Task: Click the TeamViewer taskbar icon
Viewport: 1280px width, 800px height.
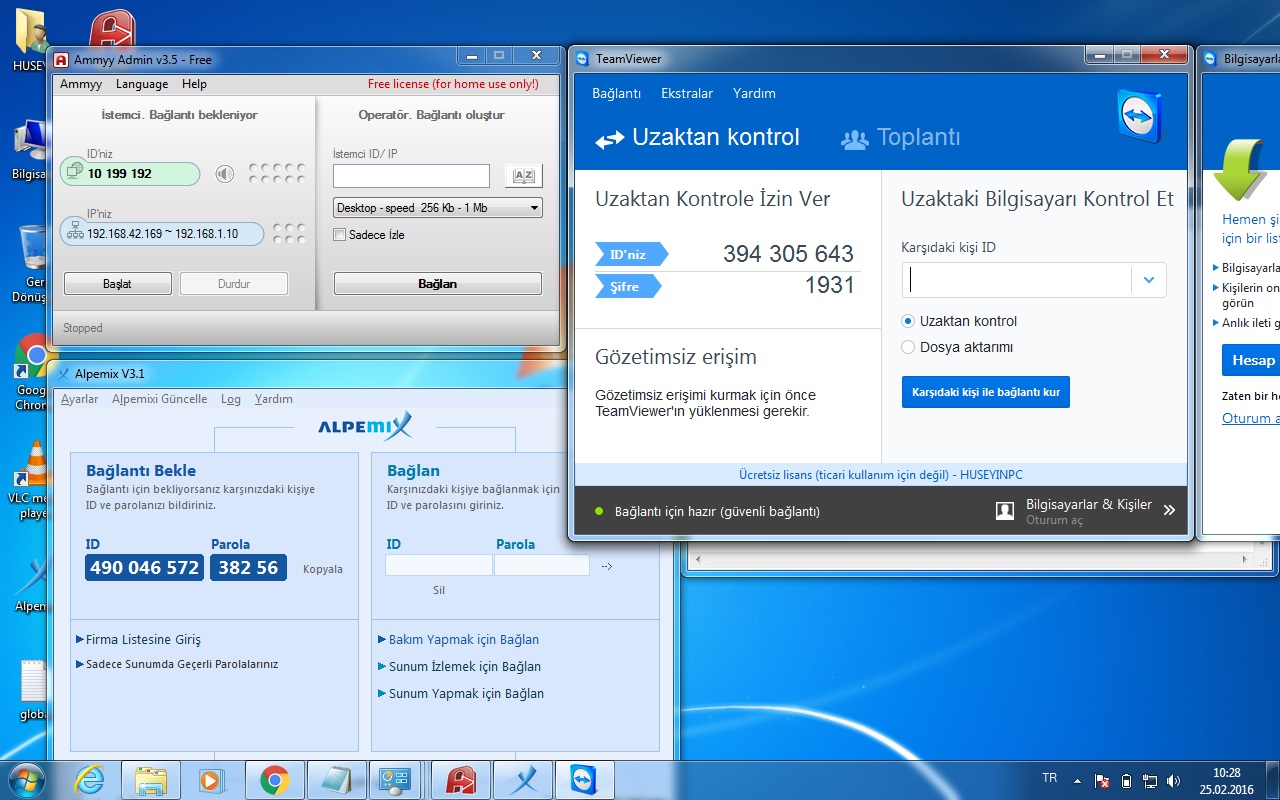Action: coord(583,779)
